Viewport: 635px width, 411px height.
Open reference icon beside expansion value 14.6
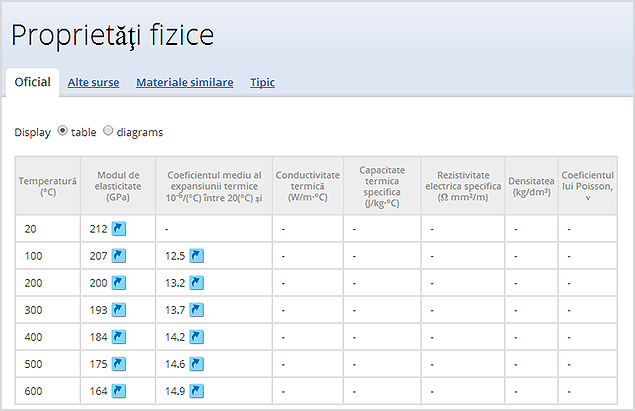(x=196, y=364)
